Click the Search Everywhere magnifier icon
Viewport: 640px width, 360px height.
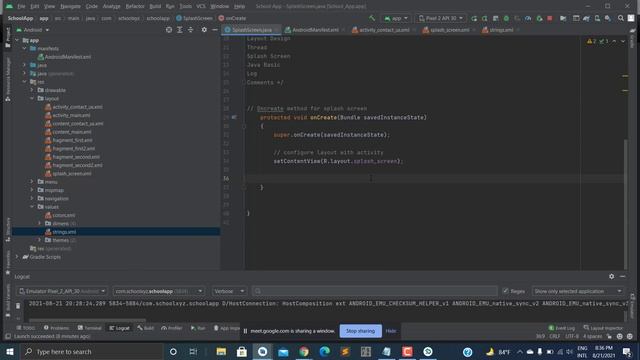[x=620, y=18]
